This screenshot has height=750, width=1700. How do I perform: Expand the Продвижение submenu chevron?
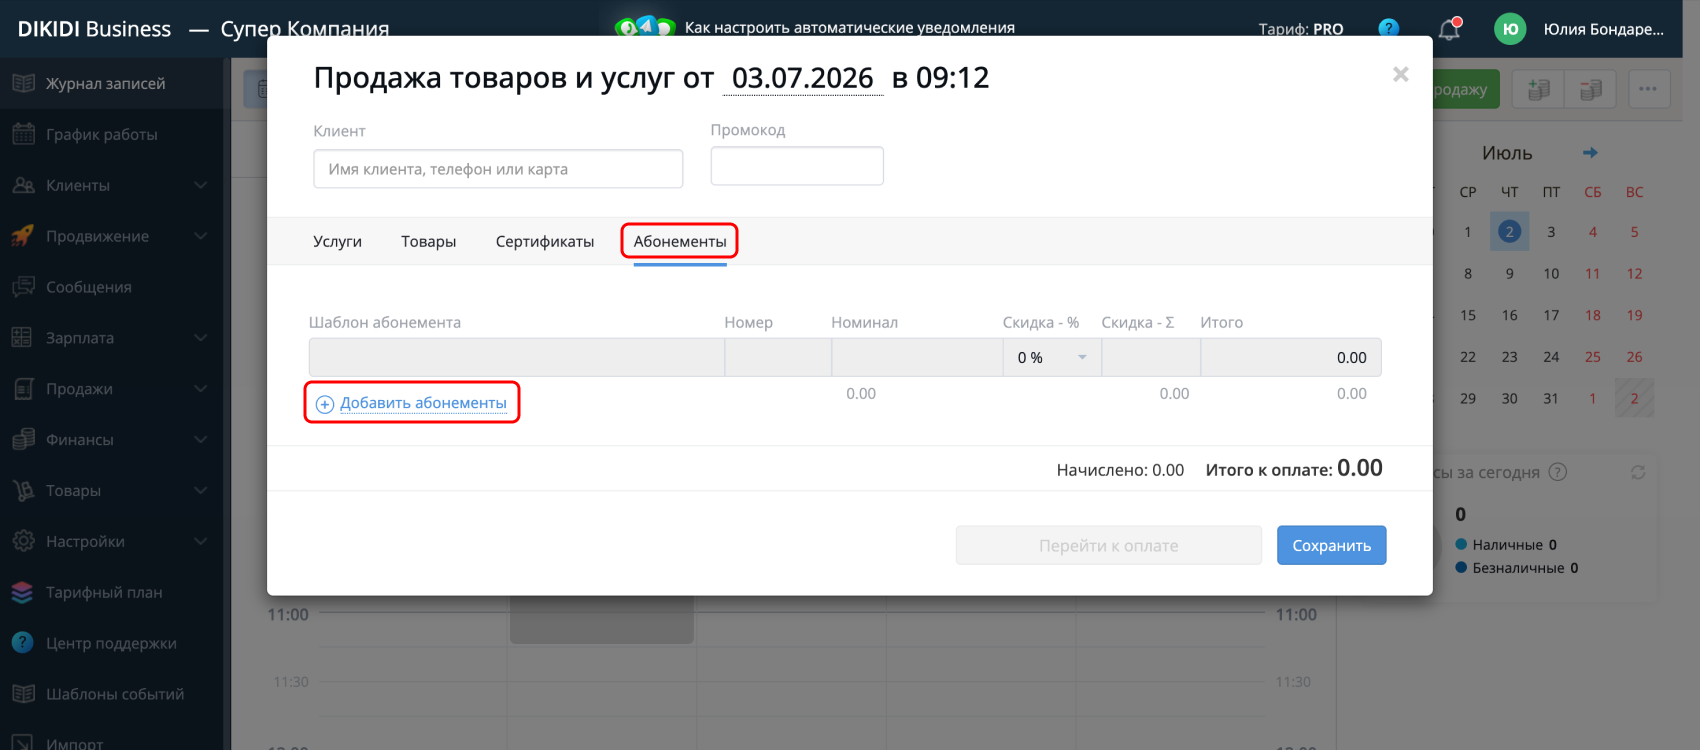(201, 236)
